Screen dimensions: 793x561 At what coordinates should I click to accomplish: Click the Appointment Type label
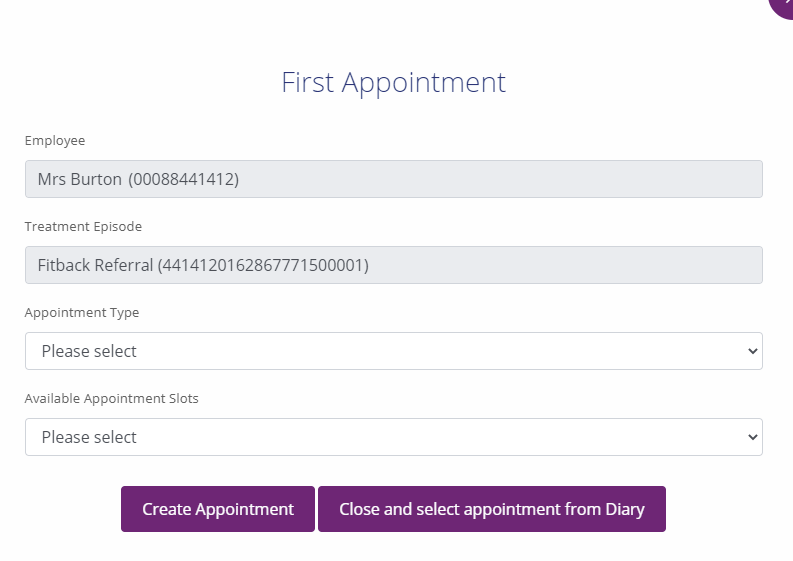pos(82,313)
